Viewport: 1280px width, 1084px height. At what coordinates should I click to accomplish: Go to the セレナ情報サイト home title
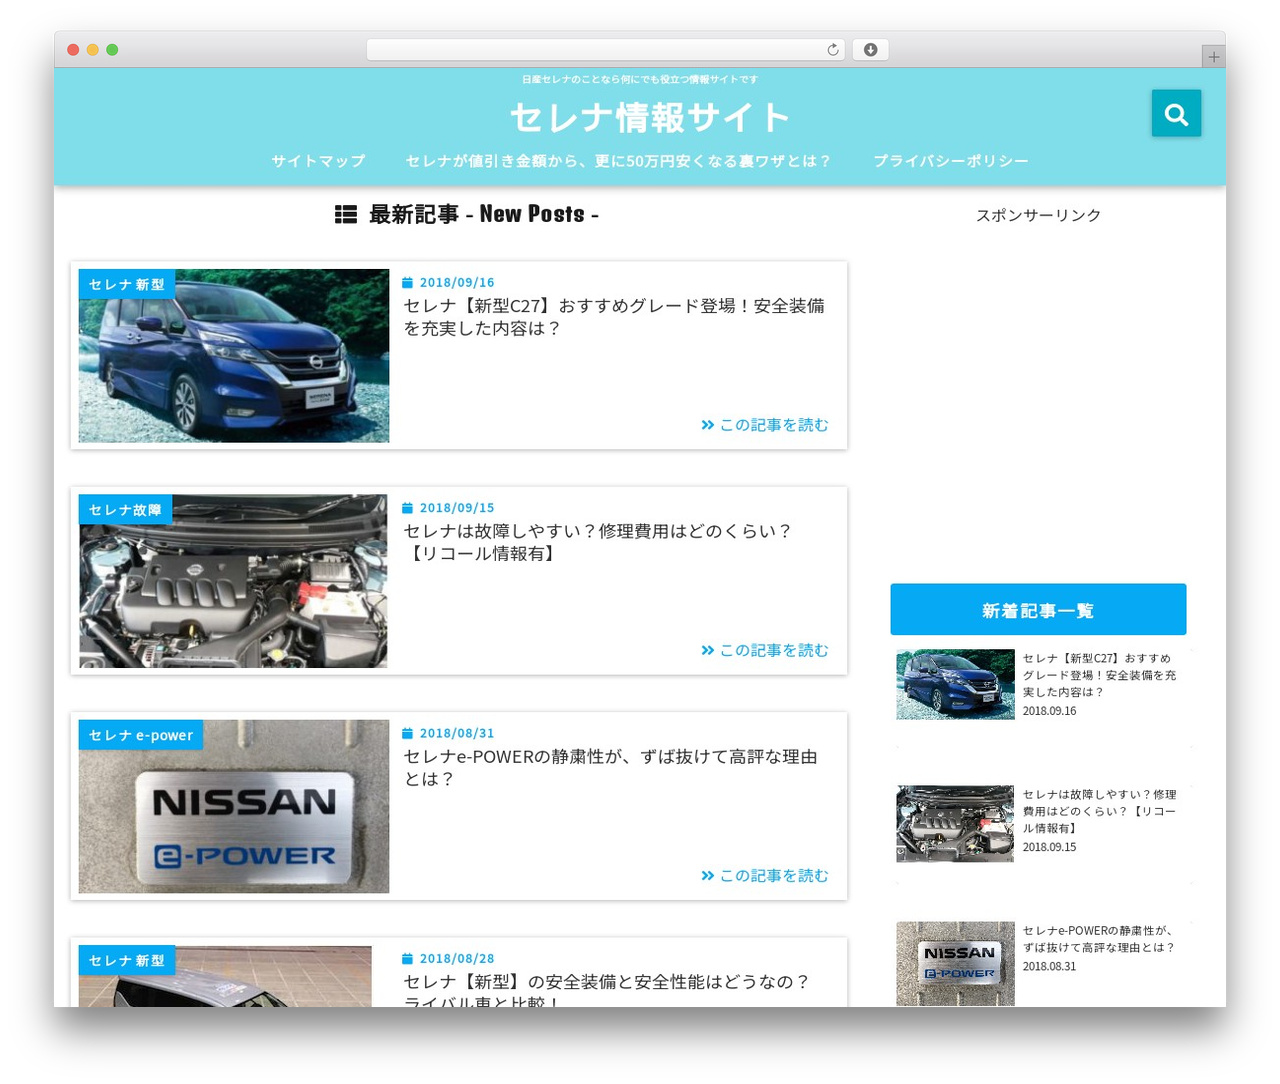coord(650,117)
